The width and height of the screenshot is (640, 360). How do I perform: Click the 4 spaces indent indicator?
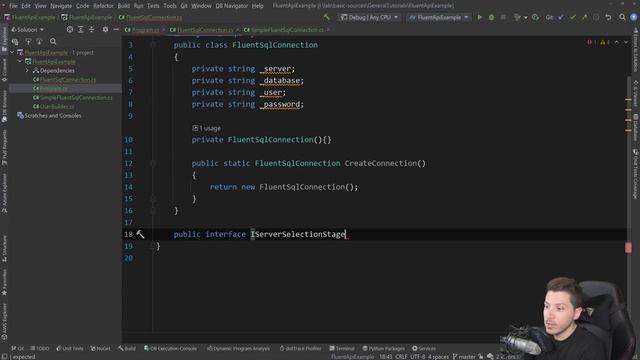pos(438,357)
